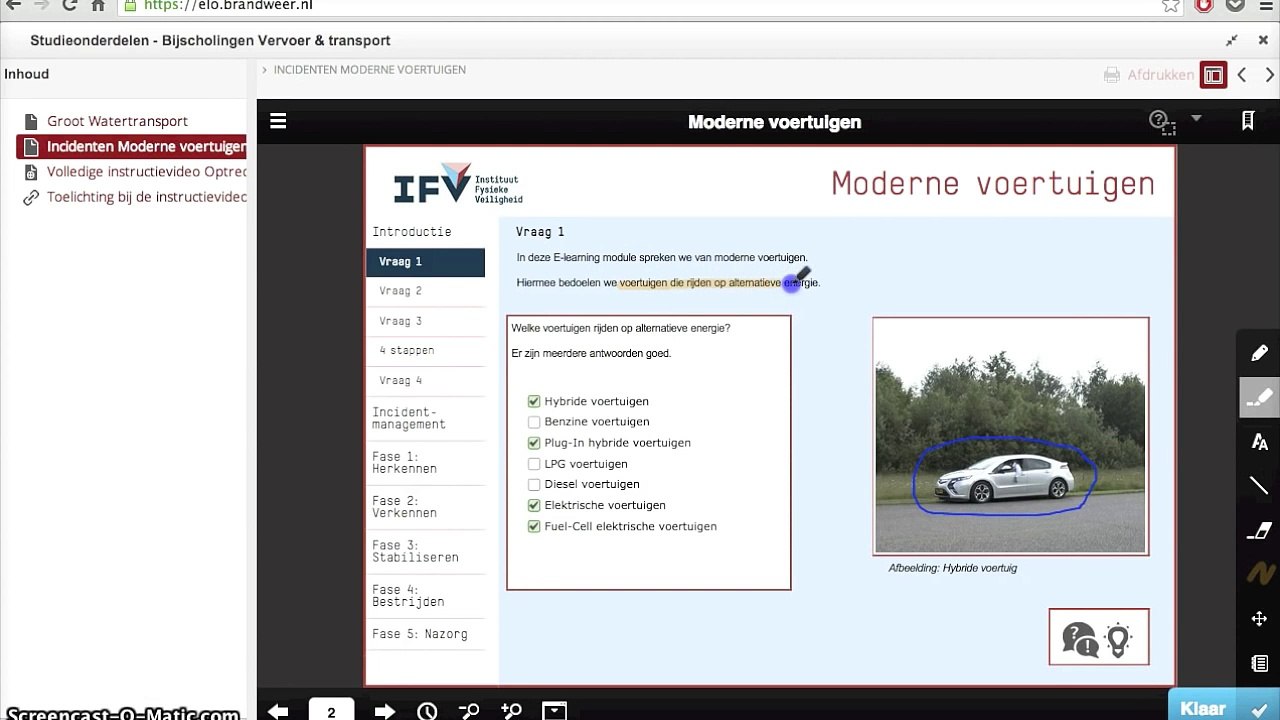Click the hint speech bubble and lightbulb icon
The height and width of the screenshot is (720, 1280).
pyautogui.click(x=1098, y=637)
